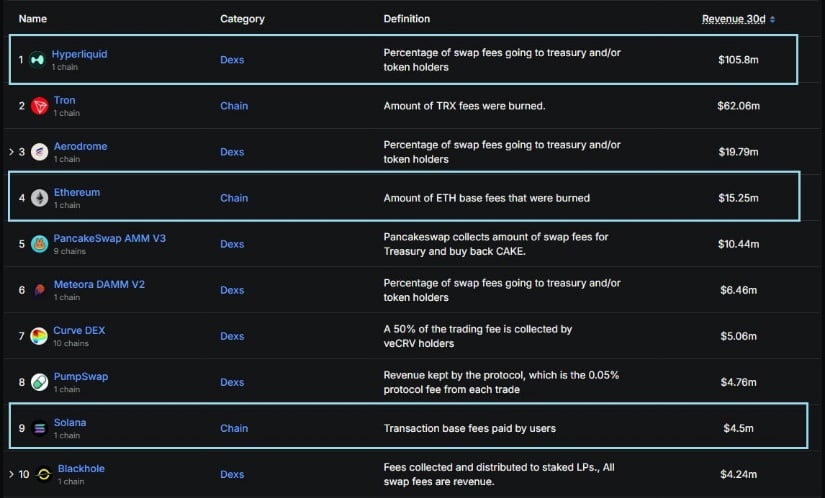Open the Dexs category link for PumpSwap
The width and height of the screenshot is (825, 498).
[232, 382]
